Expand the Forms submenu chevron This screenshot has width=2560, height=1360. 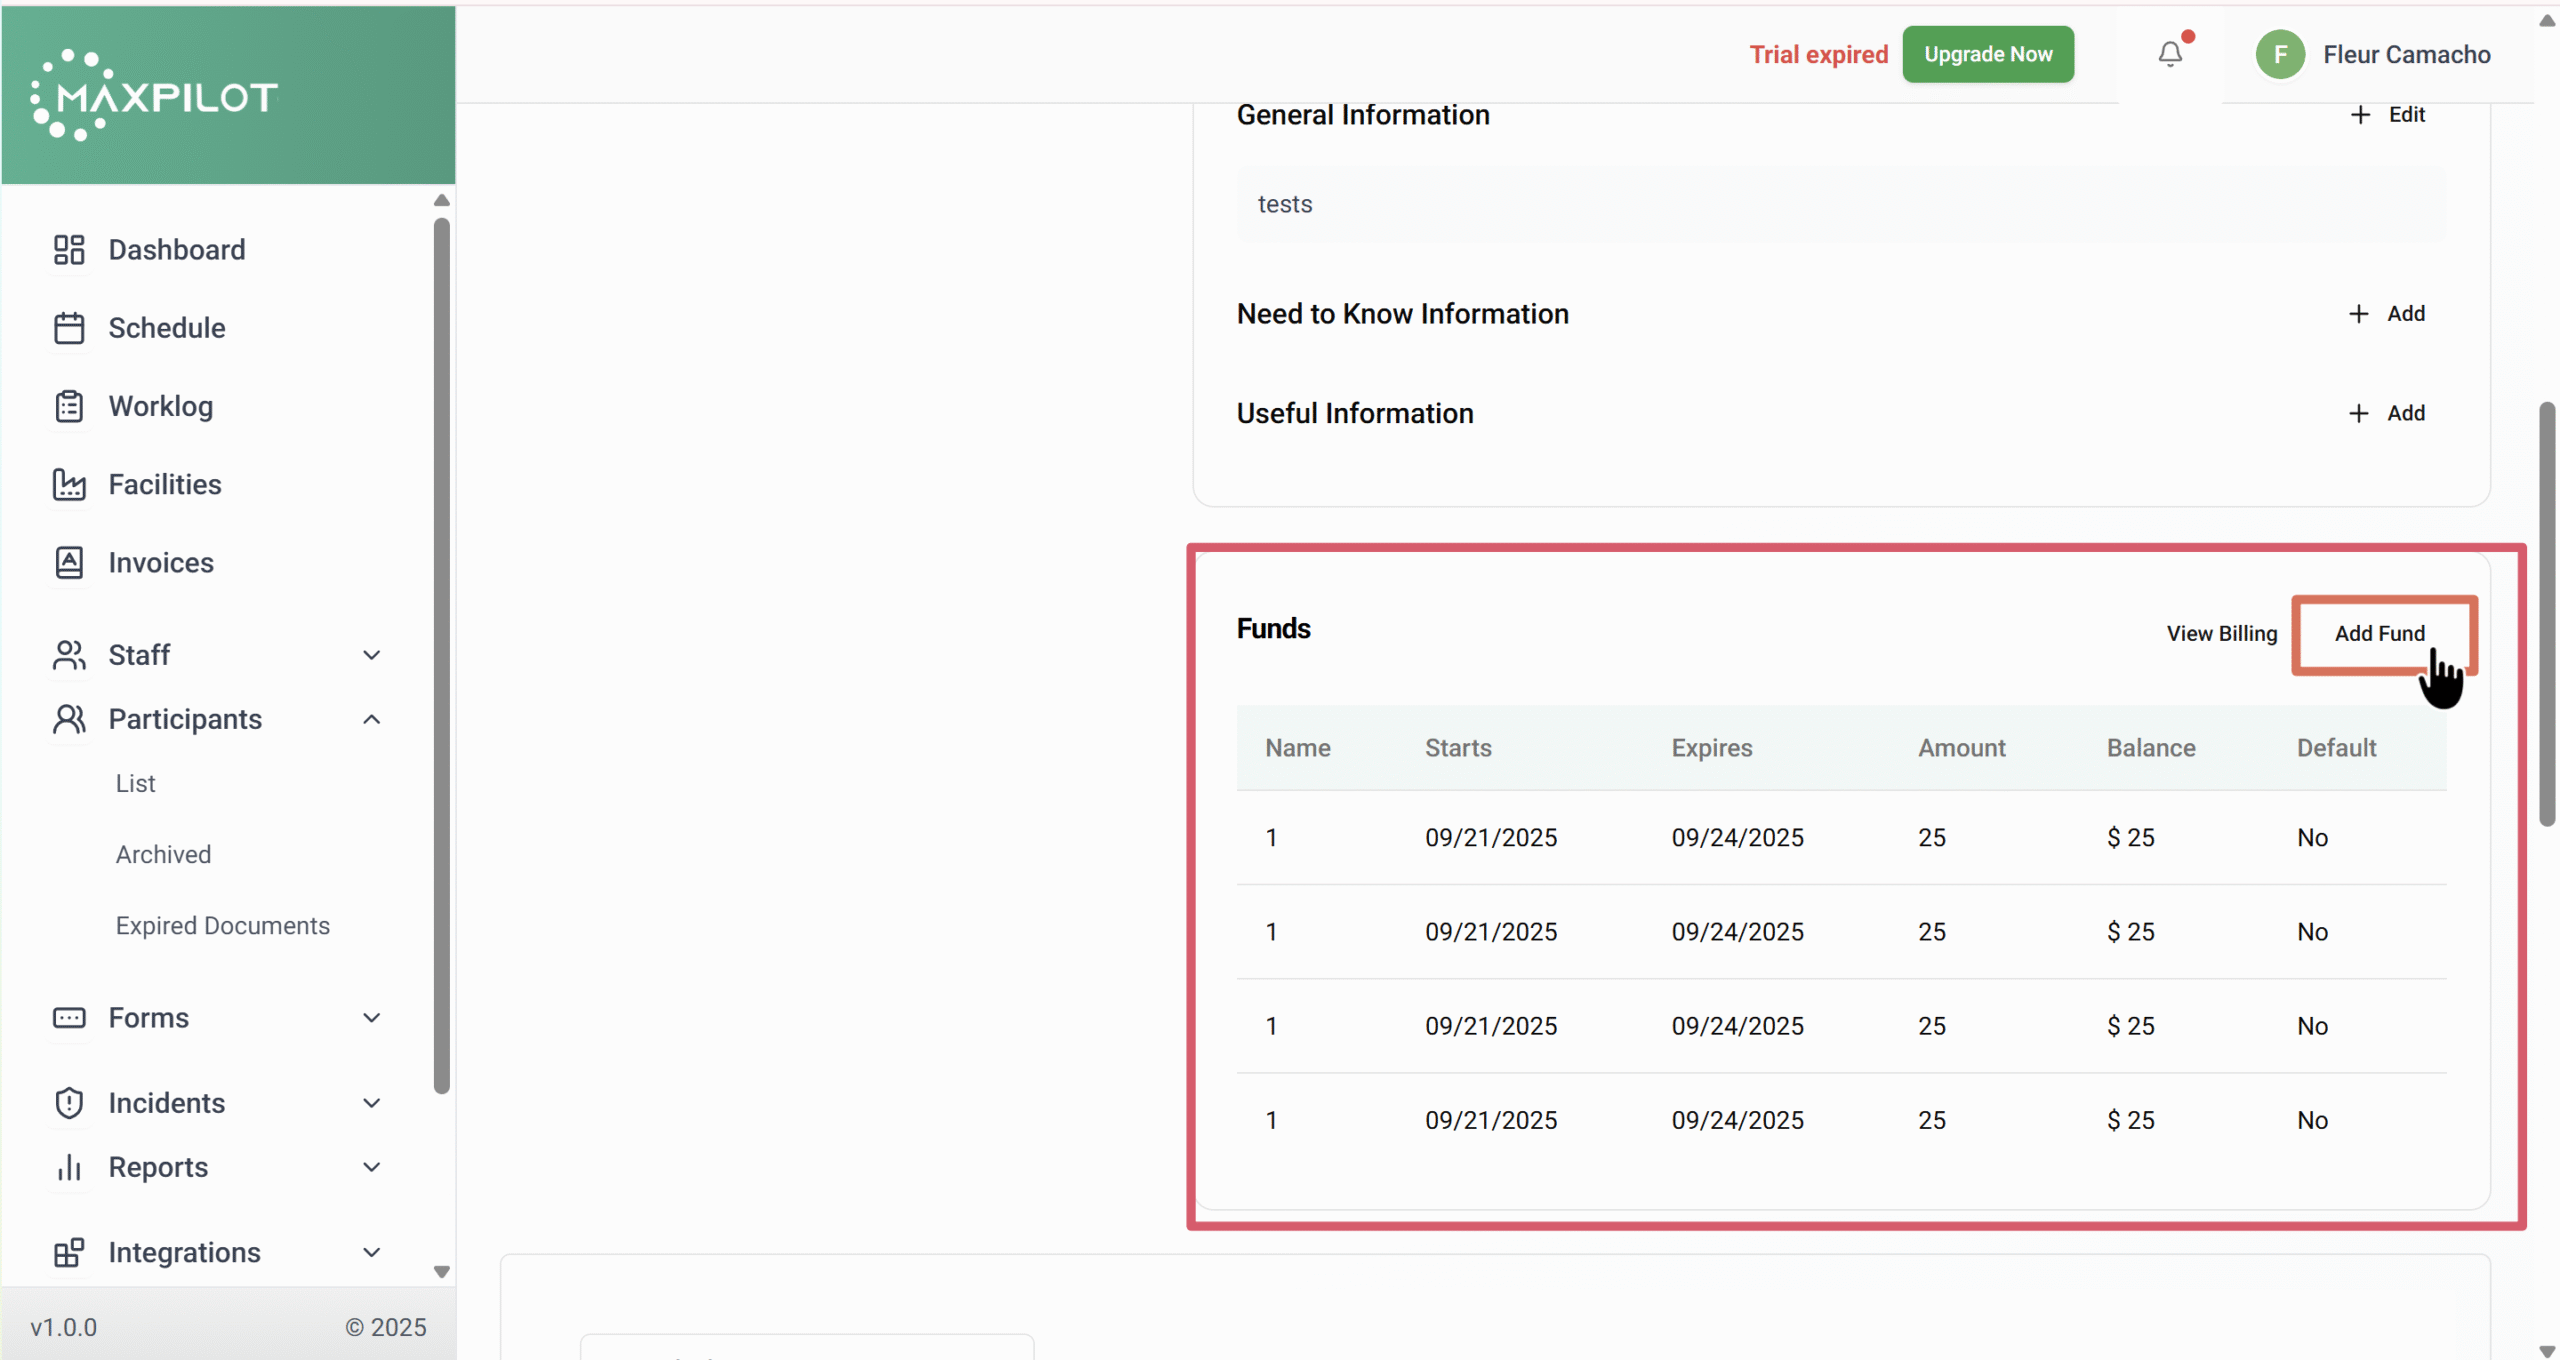pos(372,1018)
